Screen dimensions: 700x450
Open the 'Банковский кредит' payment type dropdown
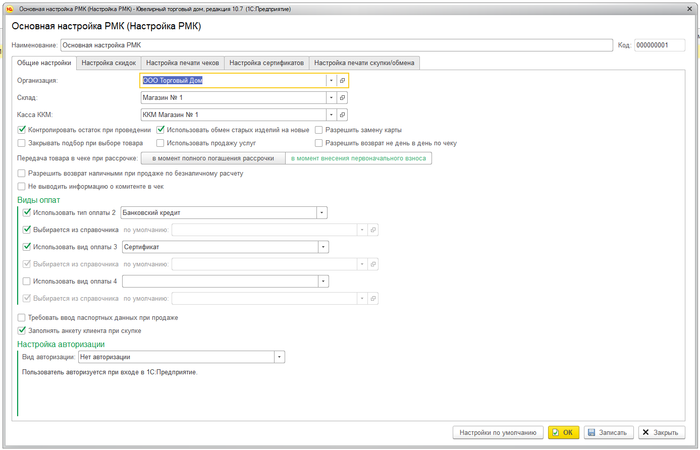(321, 212)
